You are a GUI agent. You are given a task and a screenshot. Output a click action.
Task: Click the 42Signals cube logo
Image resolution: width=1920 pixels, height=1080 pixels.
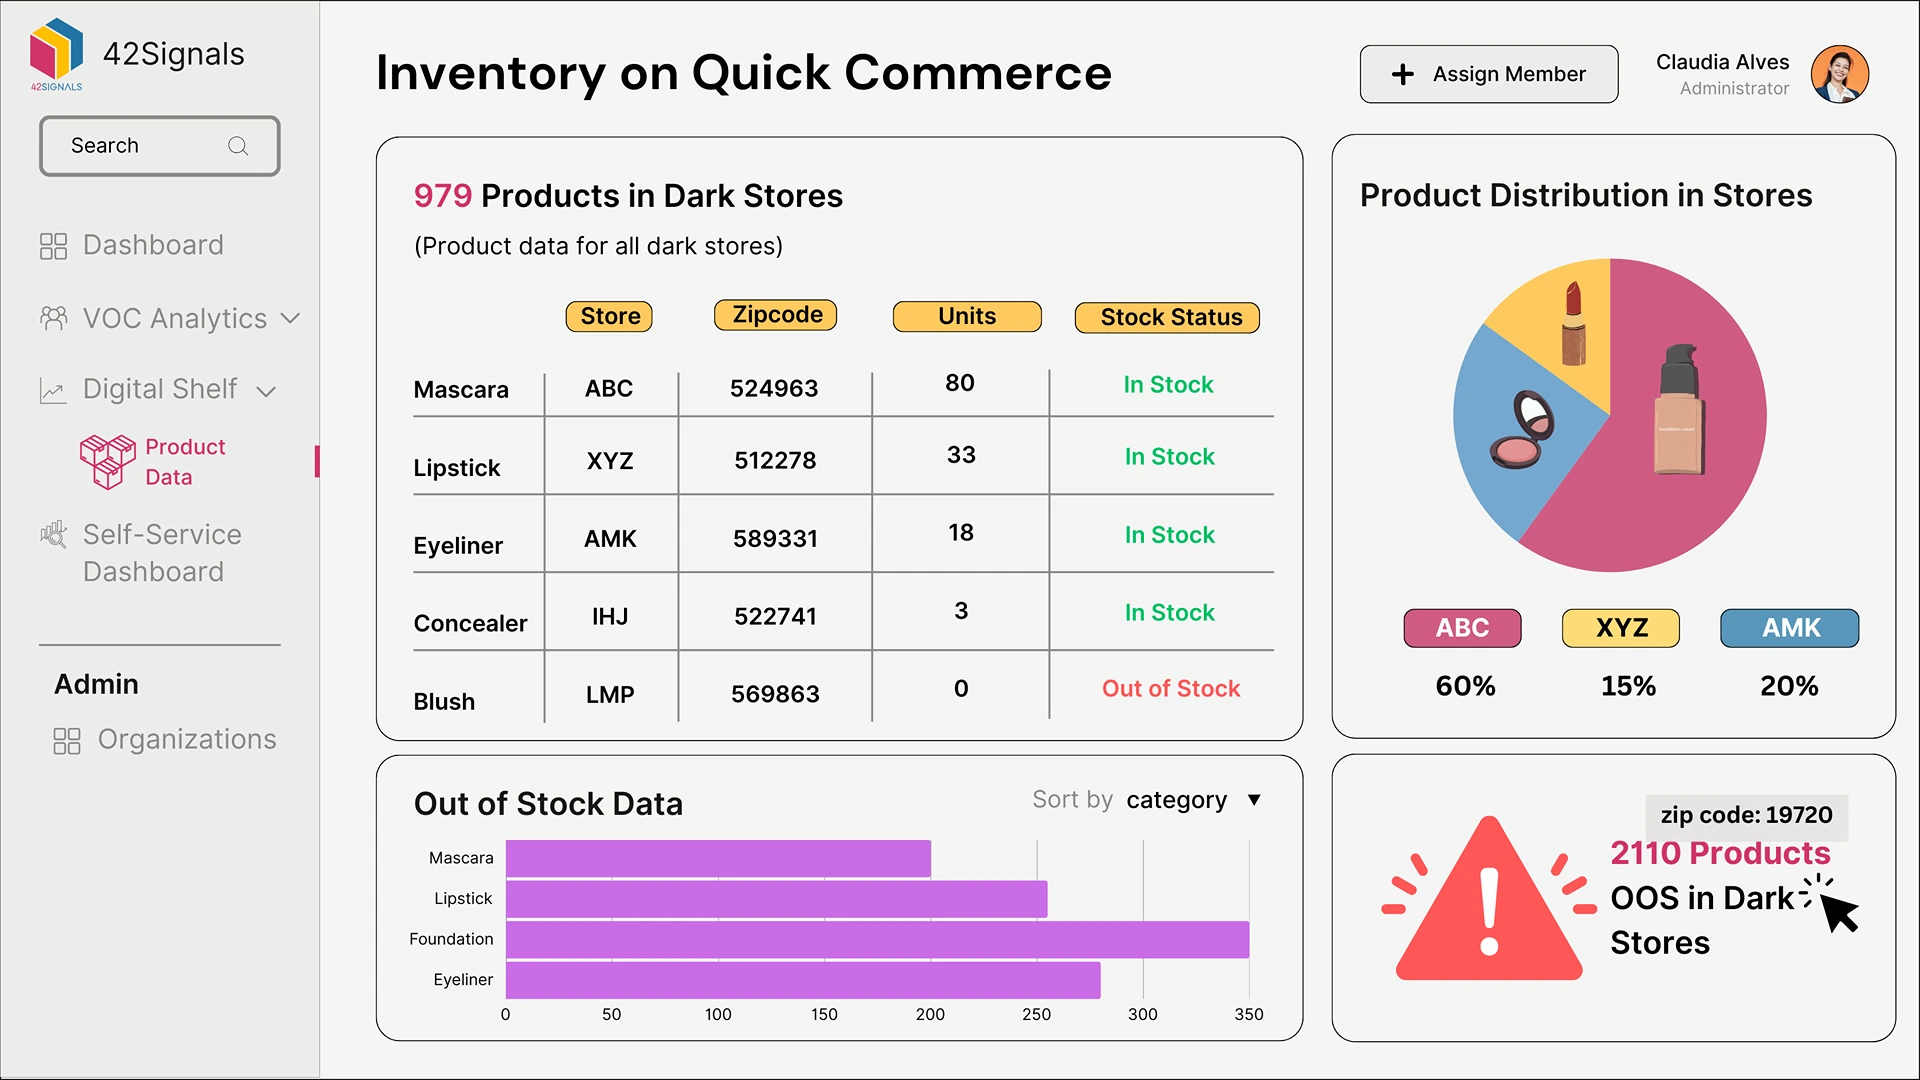(56, 50)
